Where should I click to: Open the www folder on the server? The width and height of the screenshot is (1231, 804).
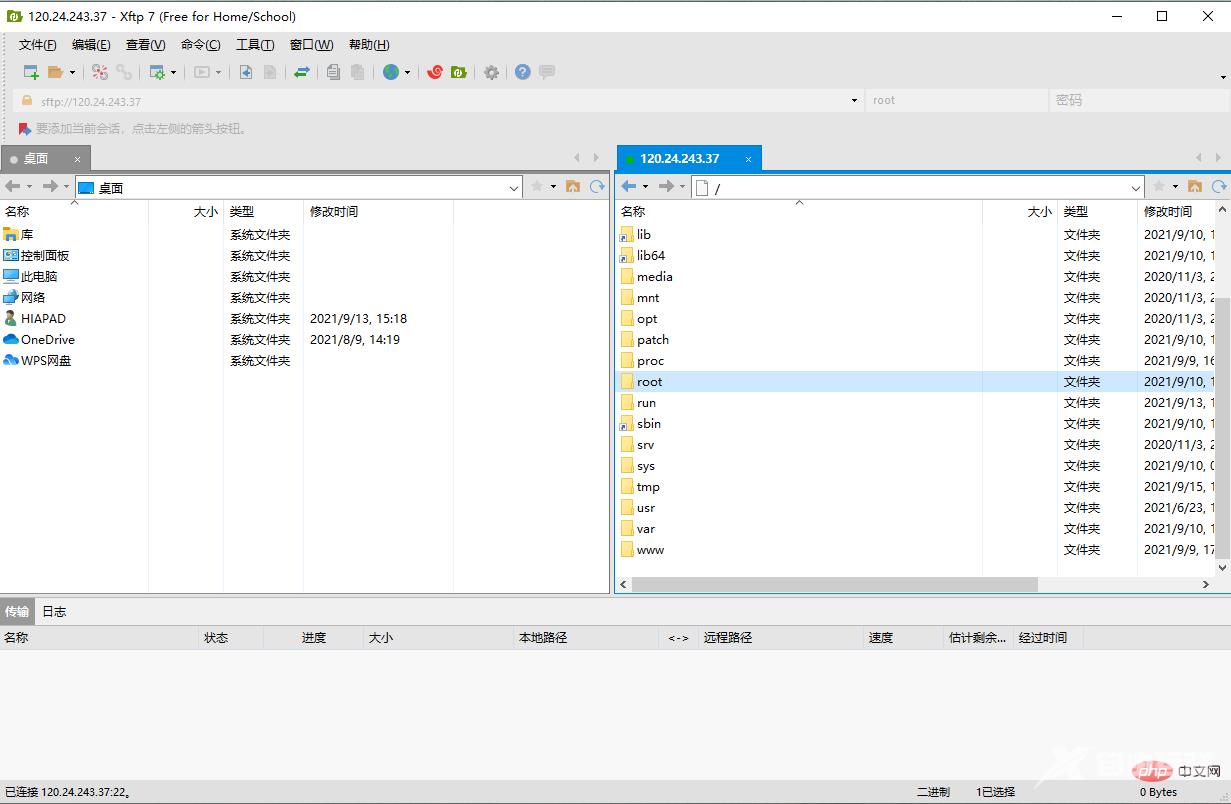coord(651,549)
